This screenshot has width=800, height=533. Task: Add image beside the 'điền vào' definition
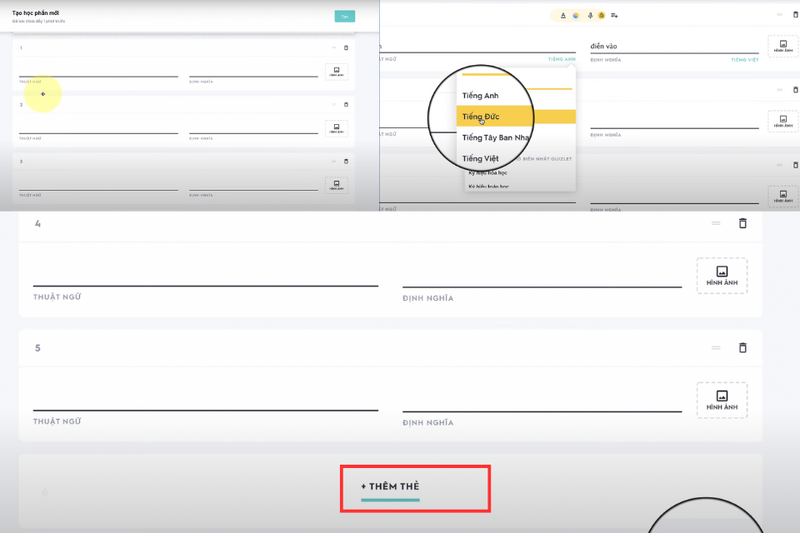[783, 46]
